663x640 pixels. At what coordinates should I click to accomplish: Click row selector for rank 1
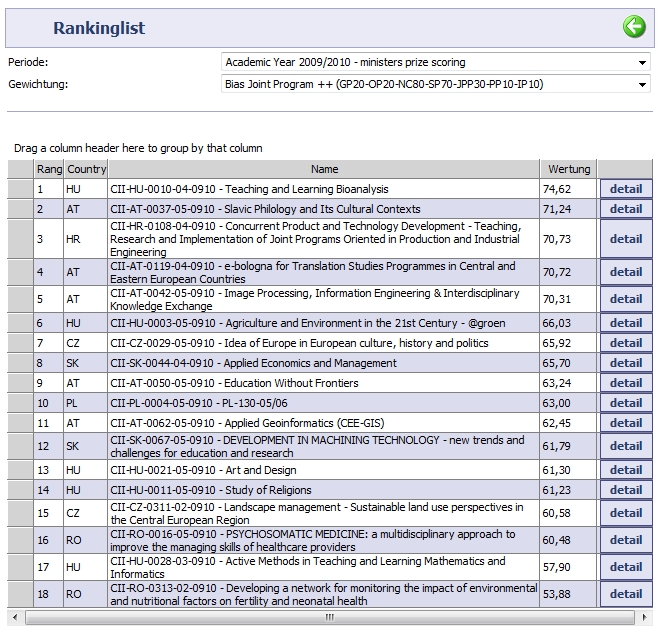(20, 189)
